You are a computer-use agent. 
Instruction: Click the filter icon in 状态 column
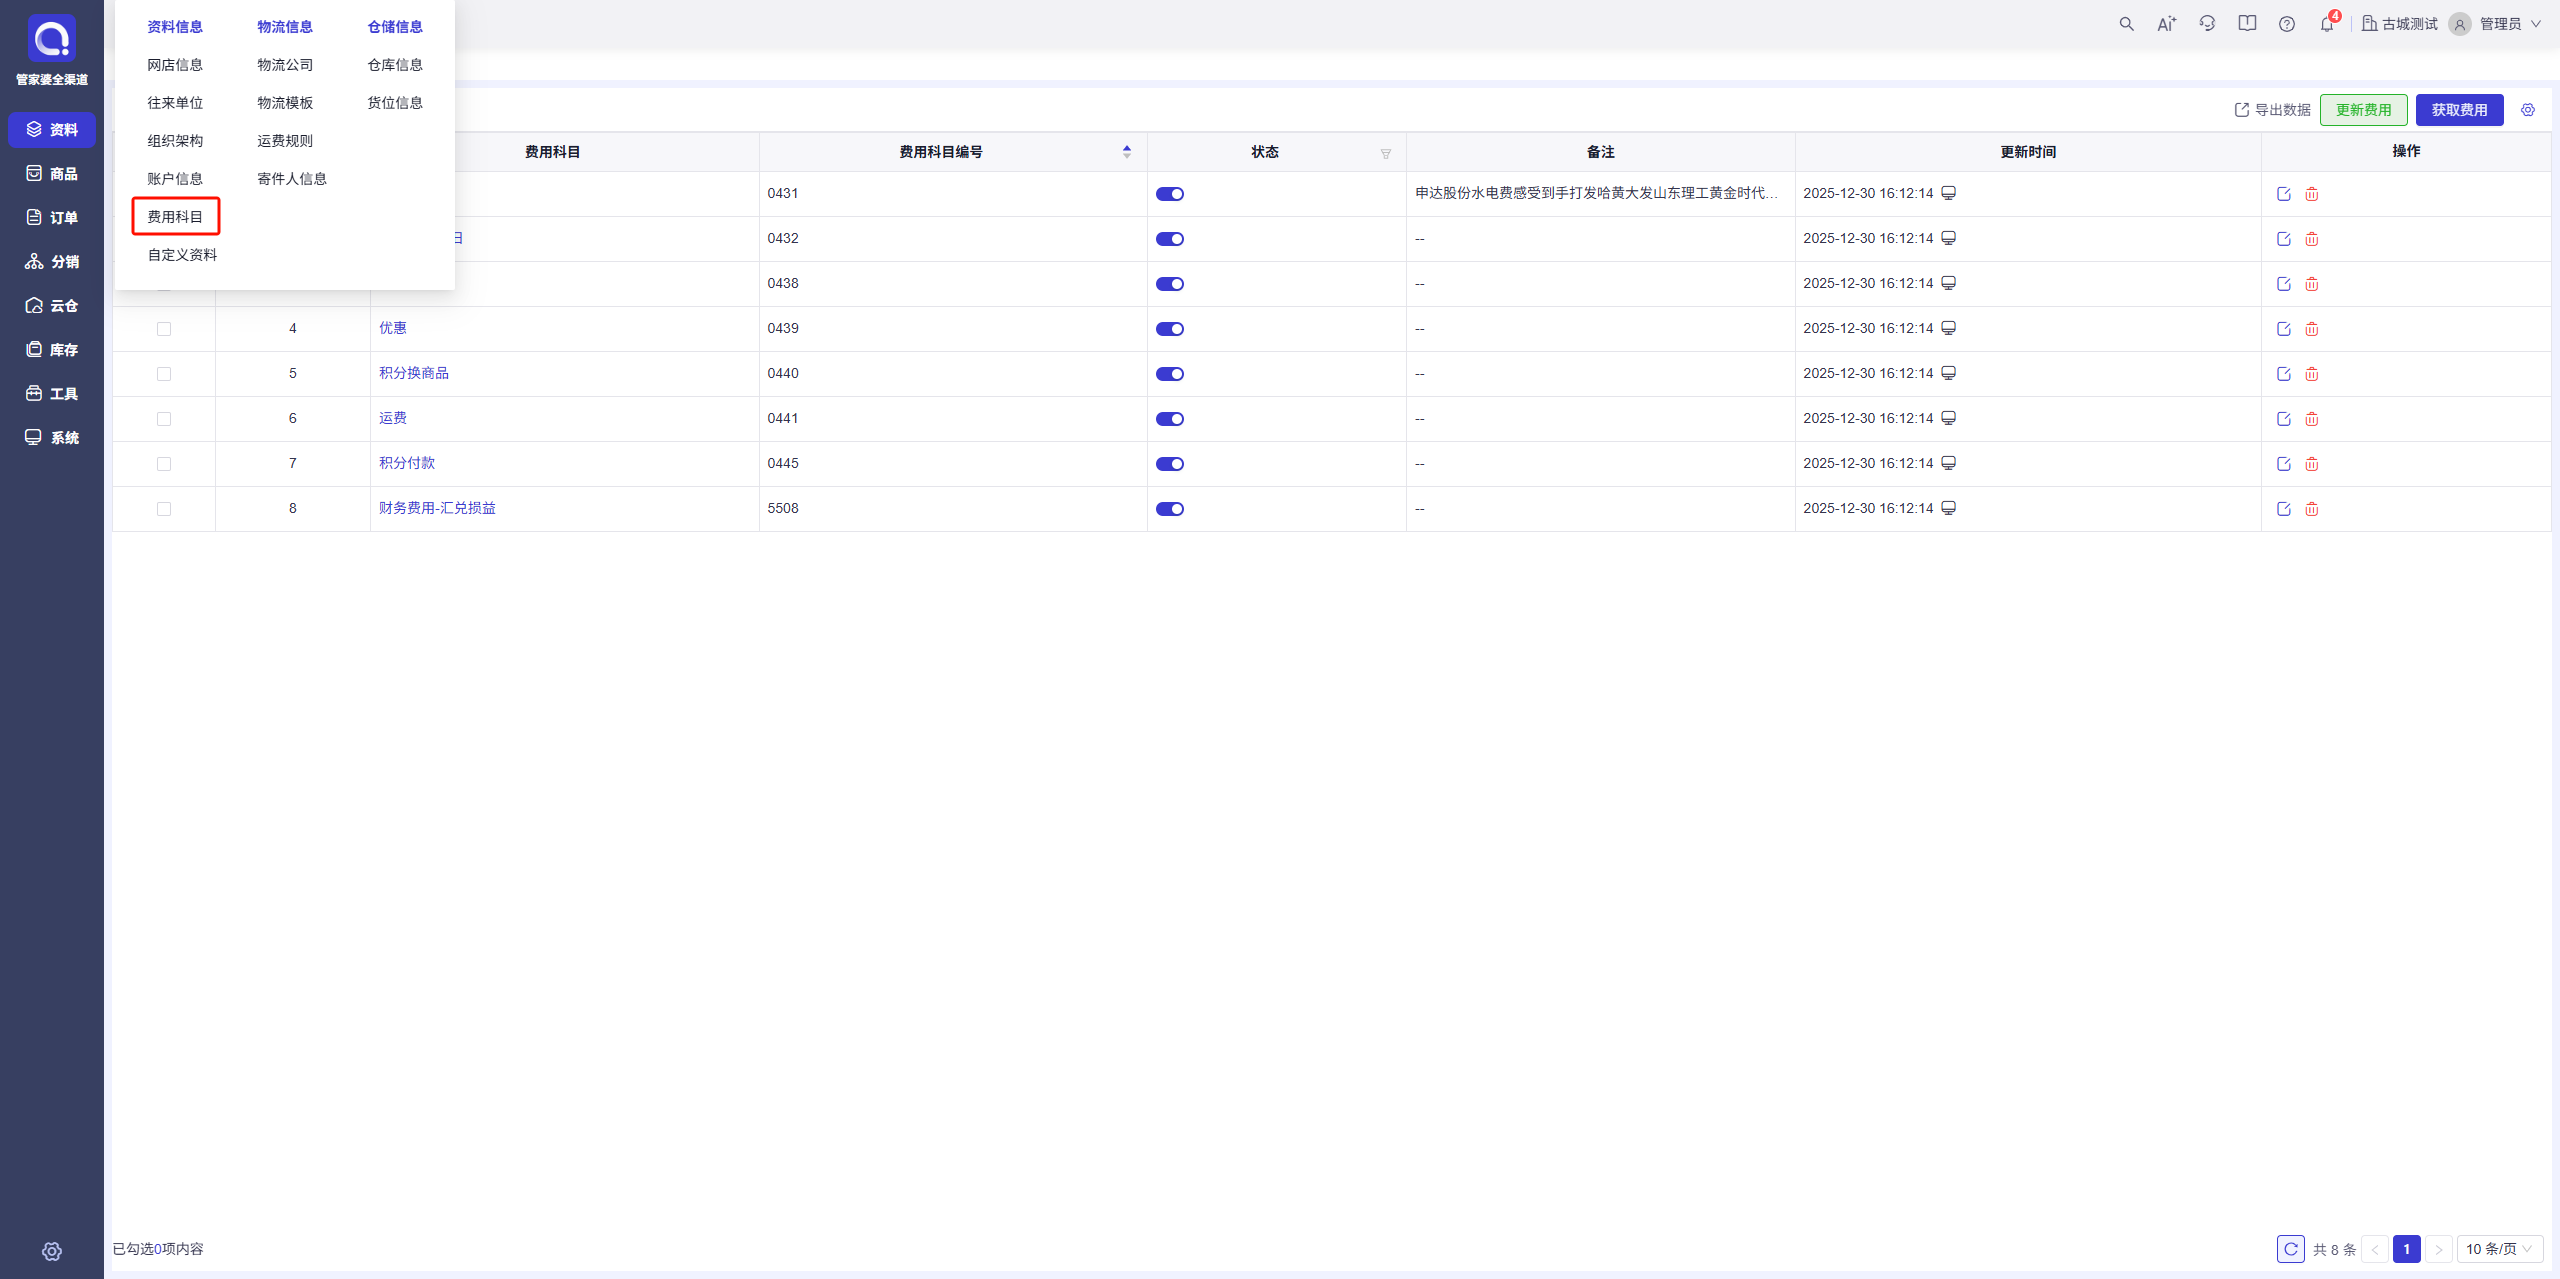[x=1386, y=153]
